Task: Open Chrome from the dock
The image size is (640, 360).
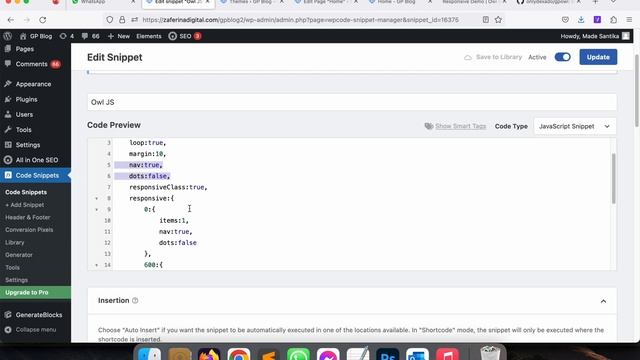Action: click(239, 353)
